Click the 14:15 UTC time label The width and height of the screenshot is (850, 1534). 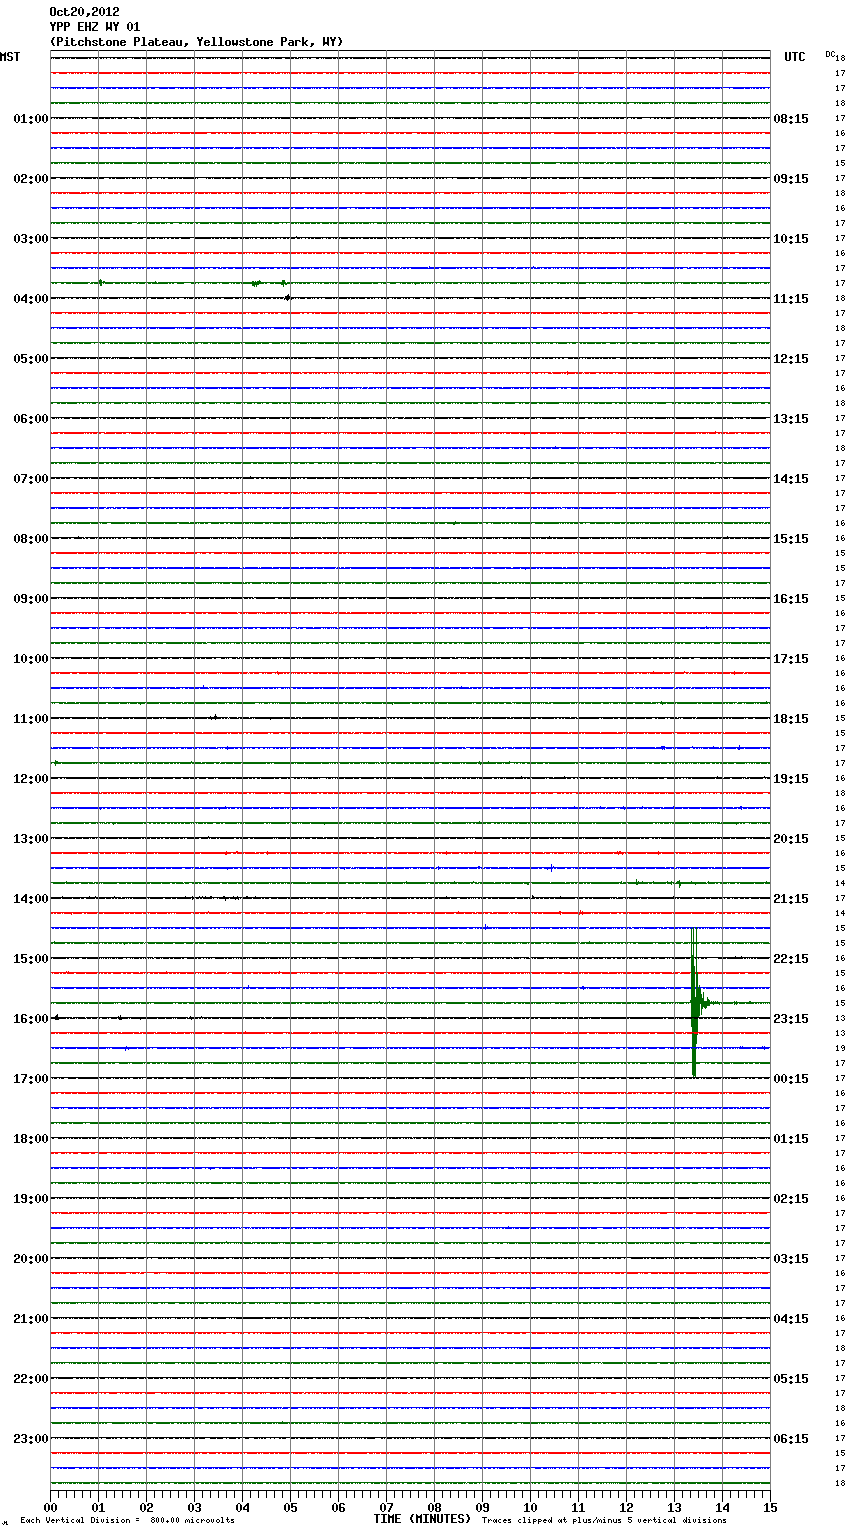coord(791,479)
